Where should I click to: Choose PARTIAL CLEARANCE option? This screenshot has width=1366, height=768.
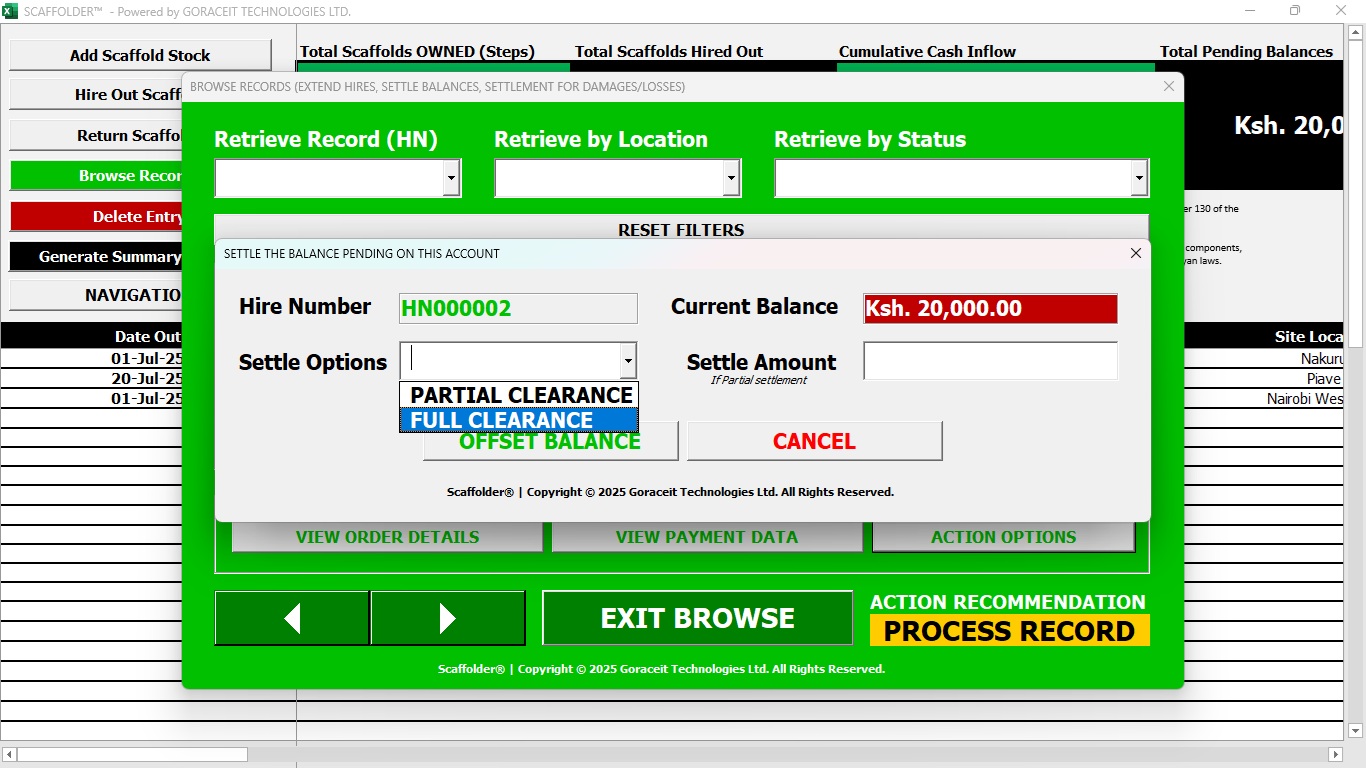518,395
